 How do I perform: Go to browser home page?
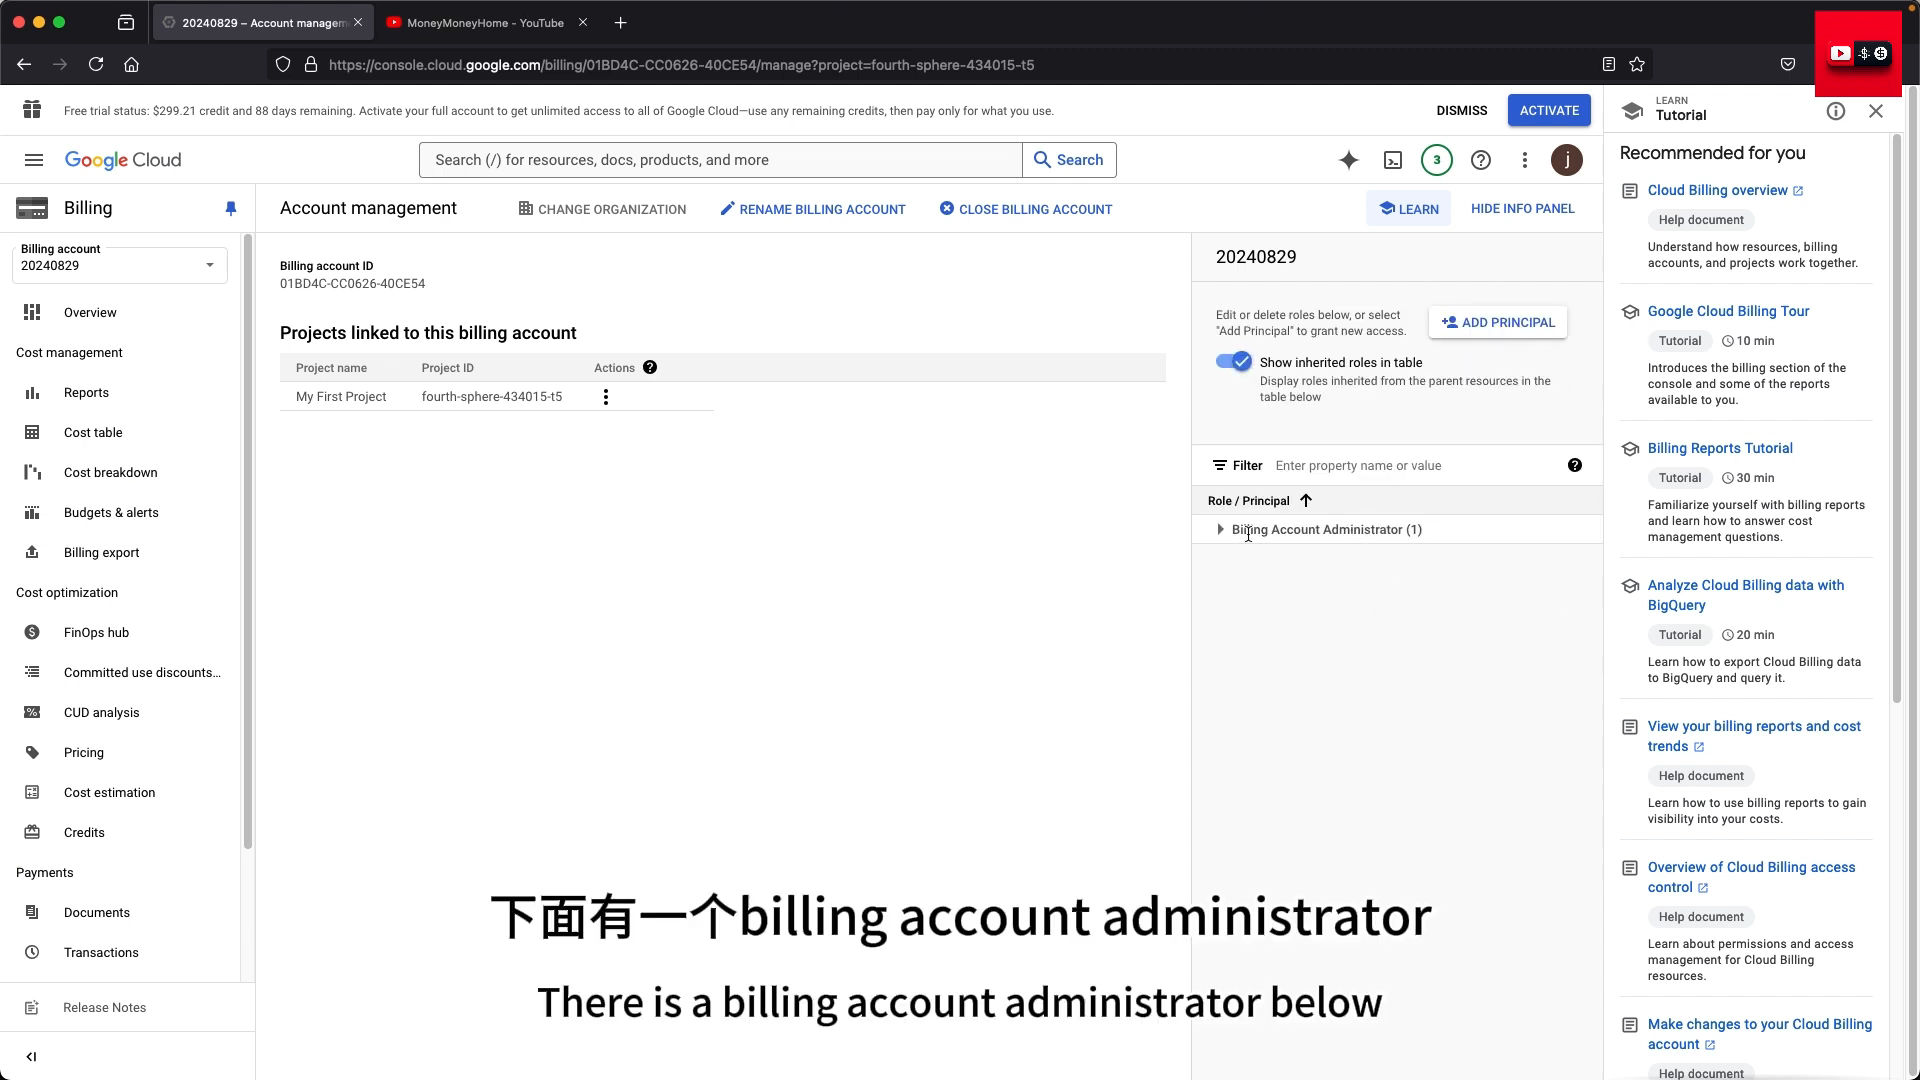pos(131,64)
